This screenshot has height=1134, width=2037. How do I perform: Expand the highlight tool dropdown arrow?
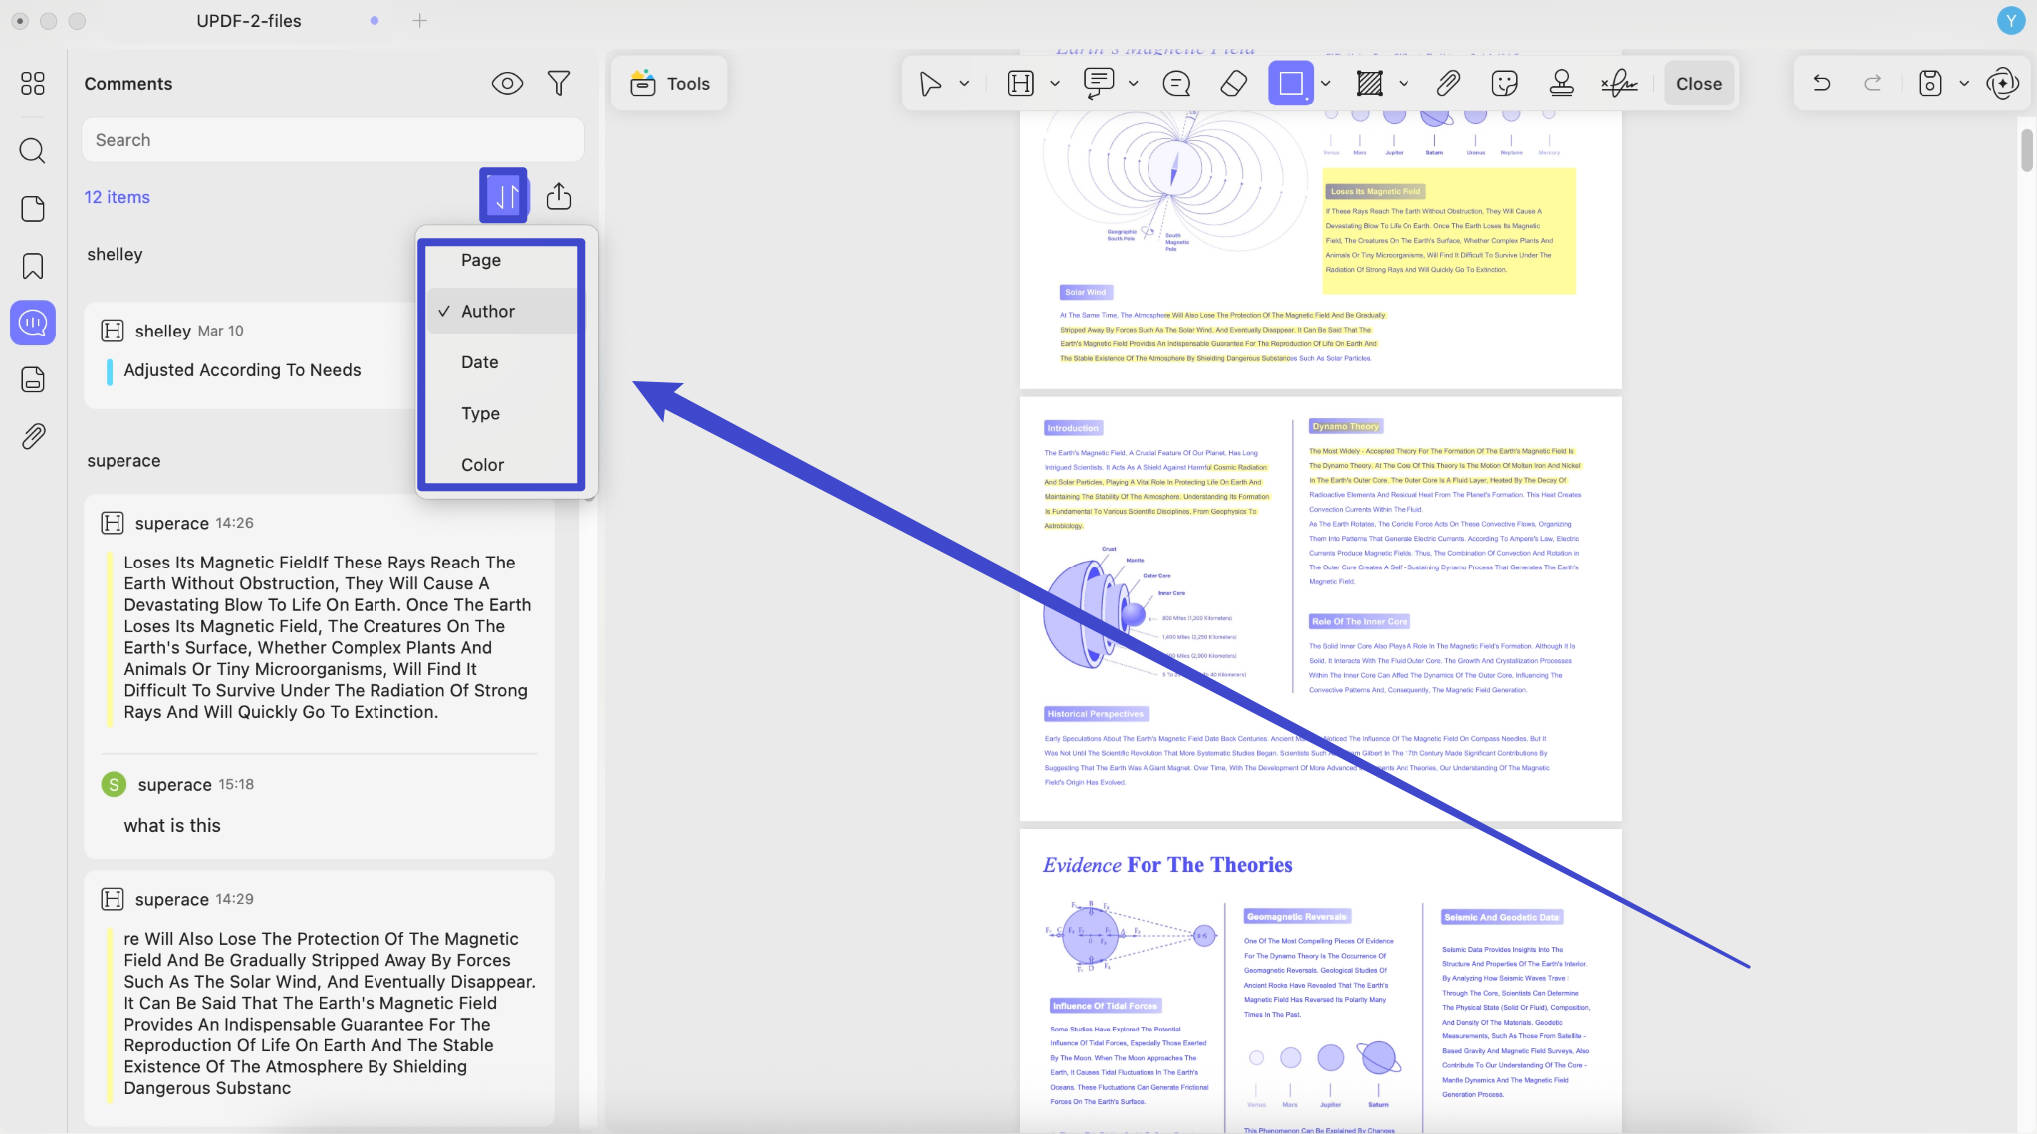tap(1054, 84)
